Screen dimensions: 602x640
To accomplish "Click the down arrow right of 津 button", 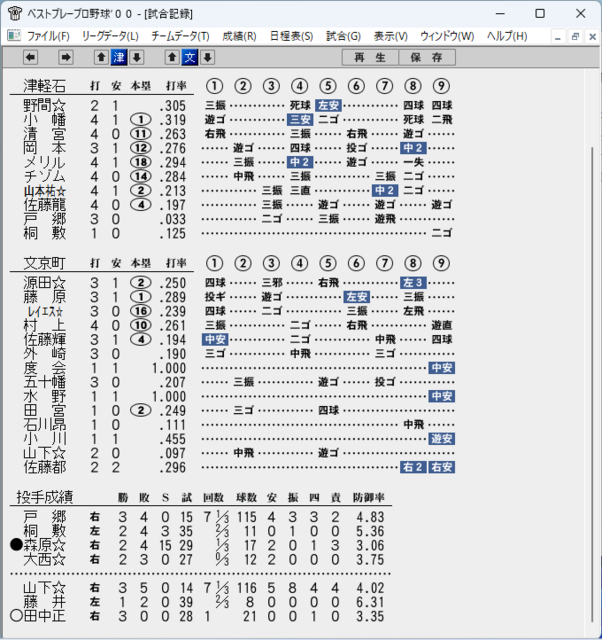I will click(x=137, y=58).
